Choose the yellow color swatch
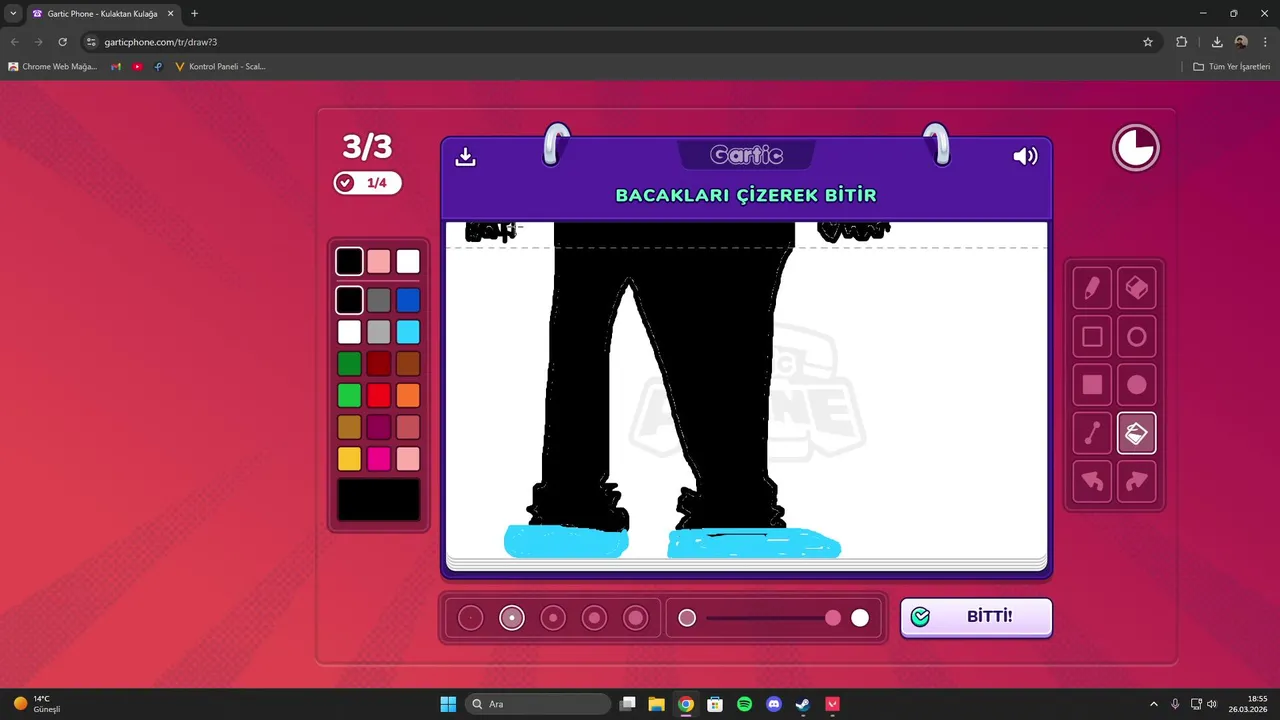 pyautogui.click(x=349, y=459)
